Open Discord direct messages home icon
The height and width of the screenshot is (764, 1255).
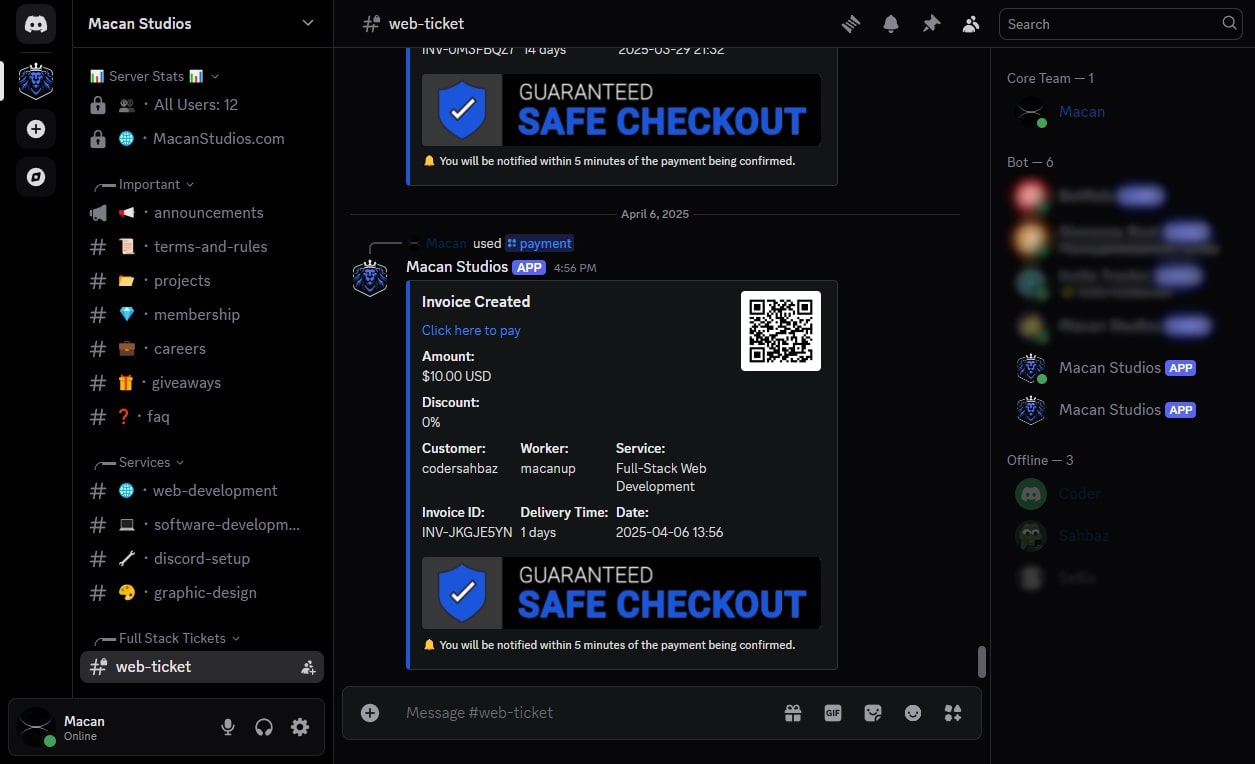[36, 24]
